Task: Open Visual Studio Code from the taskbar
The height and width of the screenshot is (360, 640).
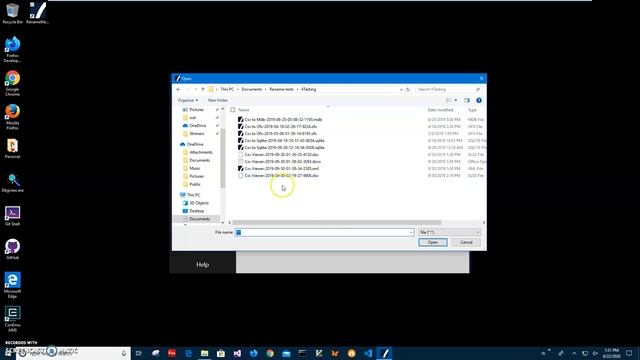Action: (x=368, y=353)
